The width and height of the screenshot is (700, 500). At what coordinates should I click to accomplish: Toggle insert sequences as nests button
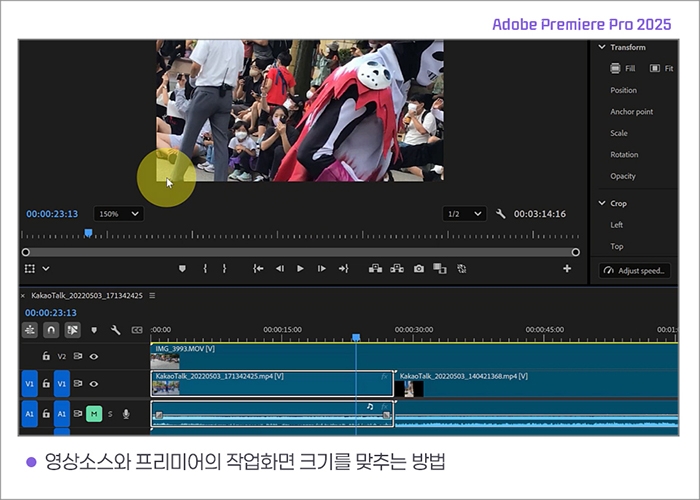[30, 330]
